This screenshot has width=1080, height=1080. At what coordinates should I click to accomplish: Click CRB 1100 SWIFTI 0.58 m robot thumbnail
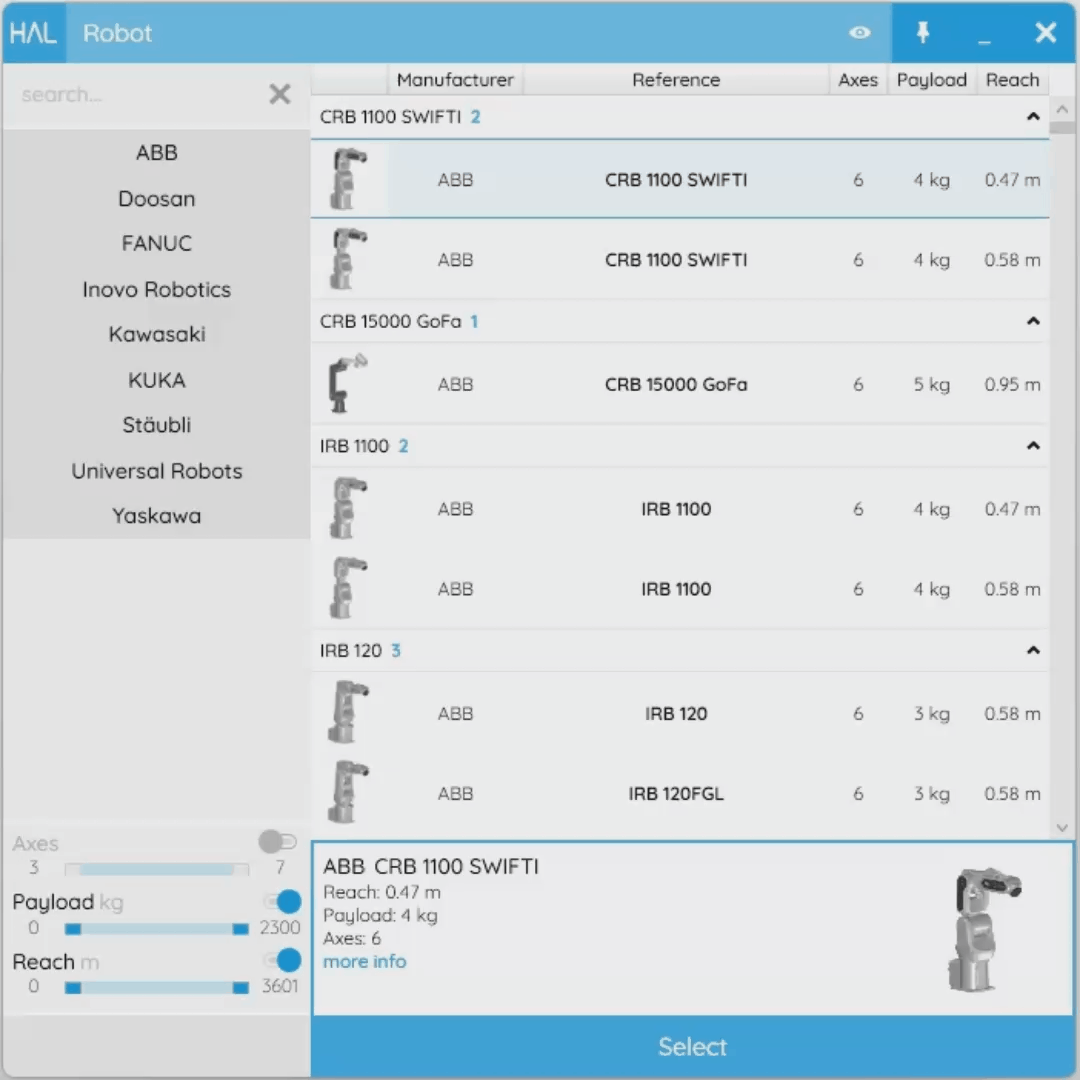tap(349, 259)
